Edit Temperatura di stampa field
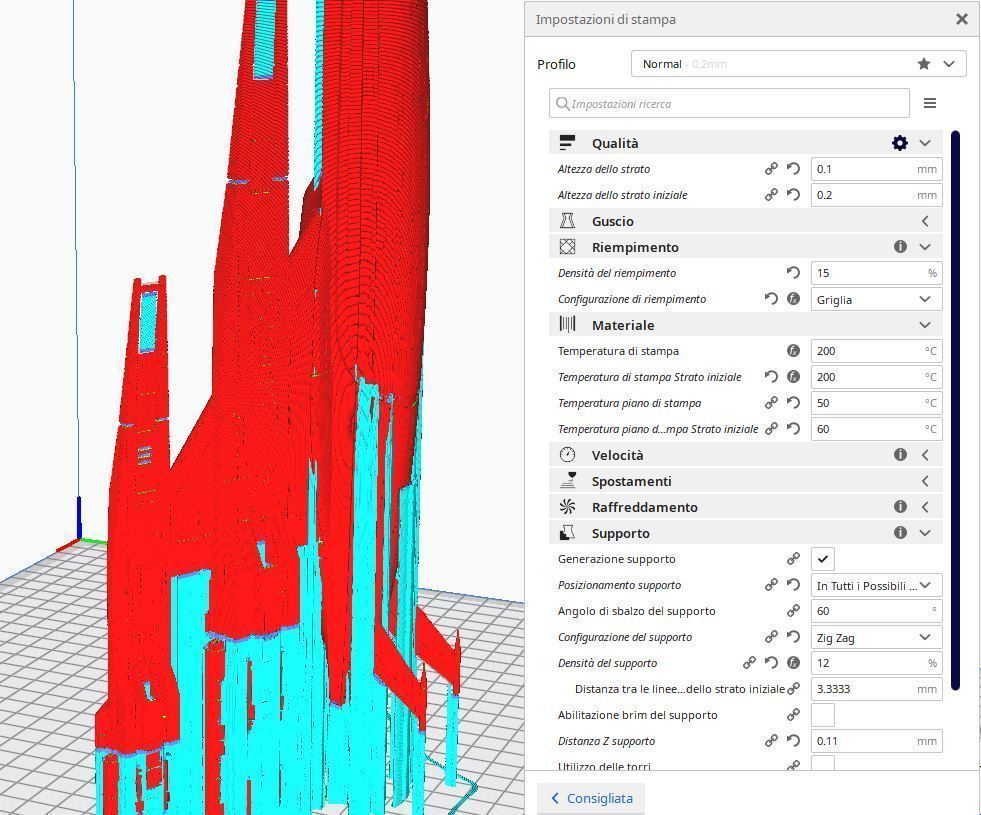The image size is (981, 815). click(877, 351)
